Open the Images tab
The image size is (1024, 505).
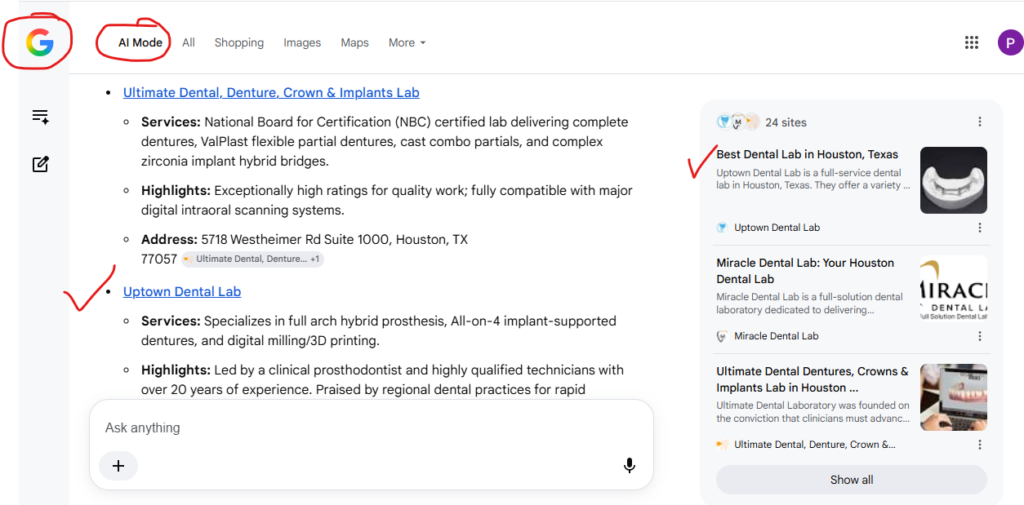(302, 42)
